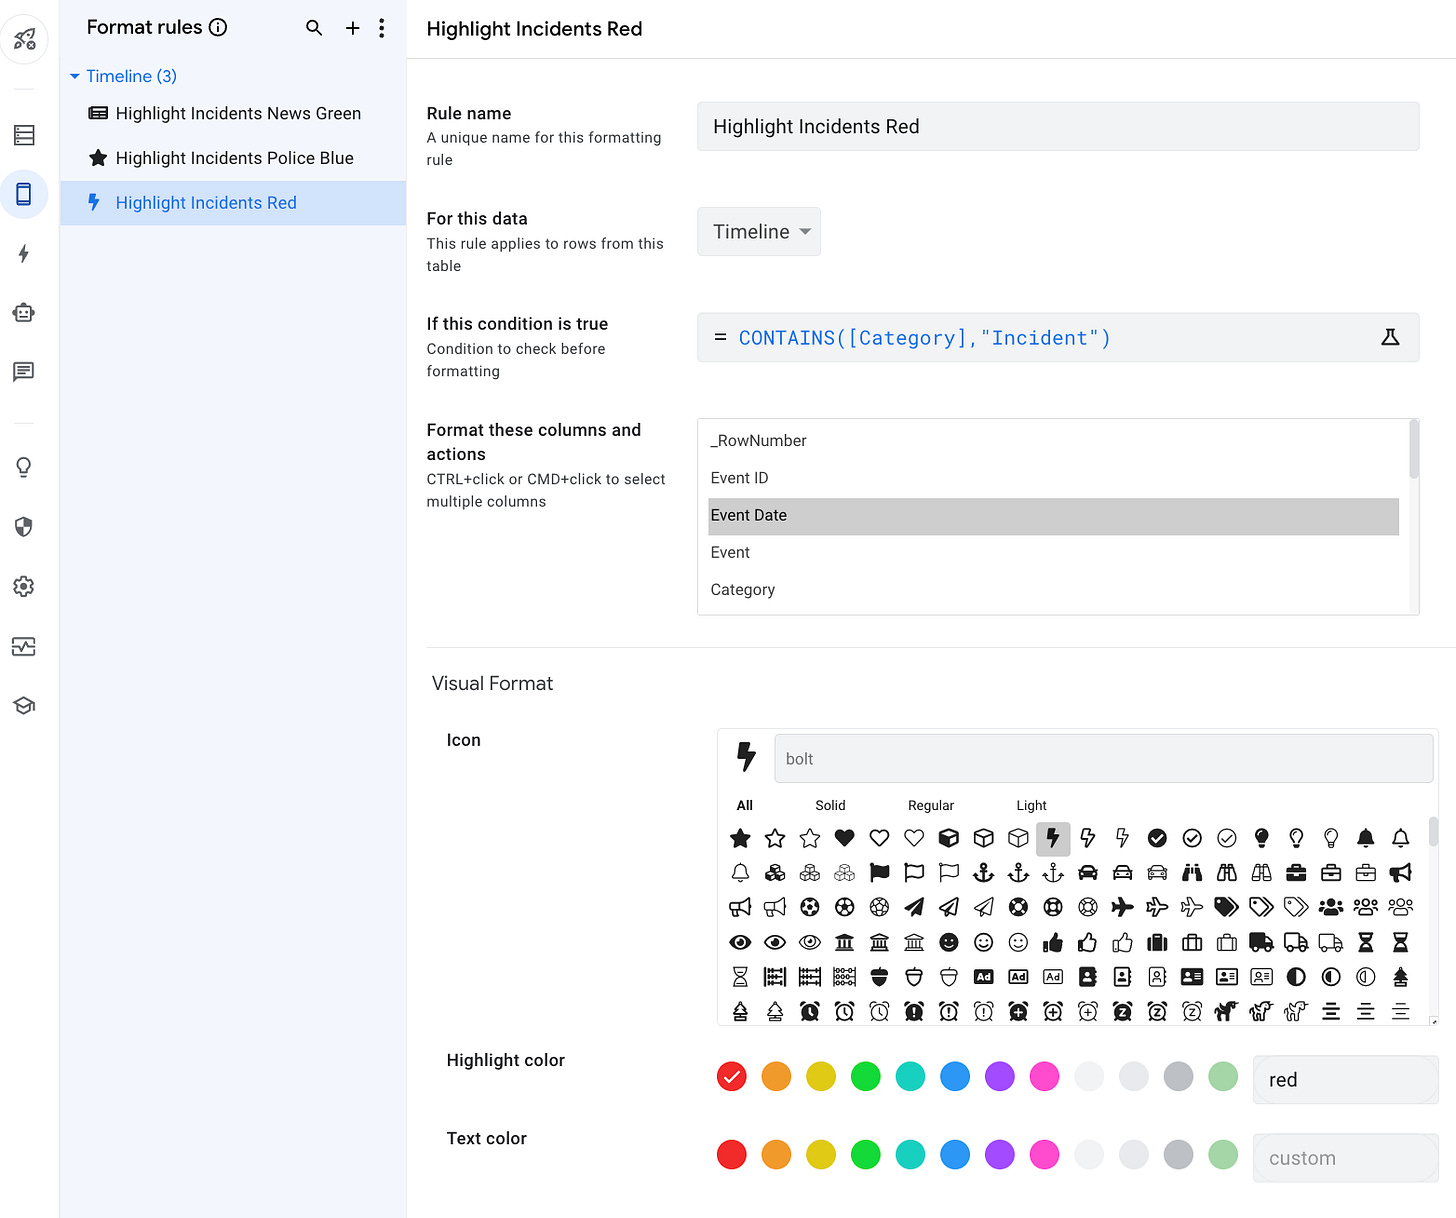Open the Settings gear section

coord(24,586)
